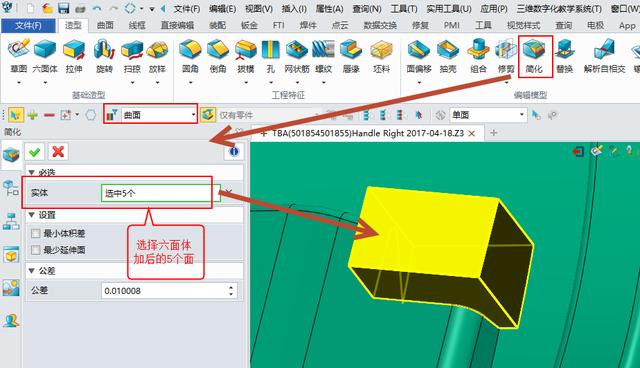
Task: Activate the 旋转 revolve tool
Action: (x=104, y=56)
